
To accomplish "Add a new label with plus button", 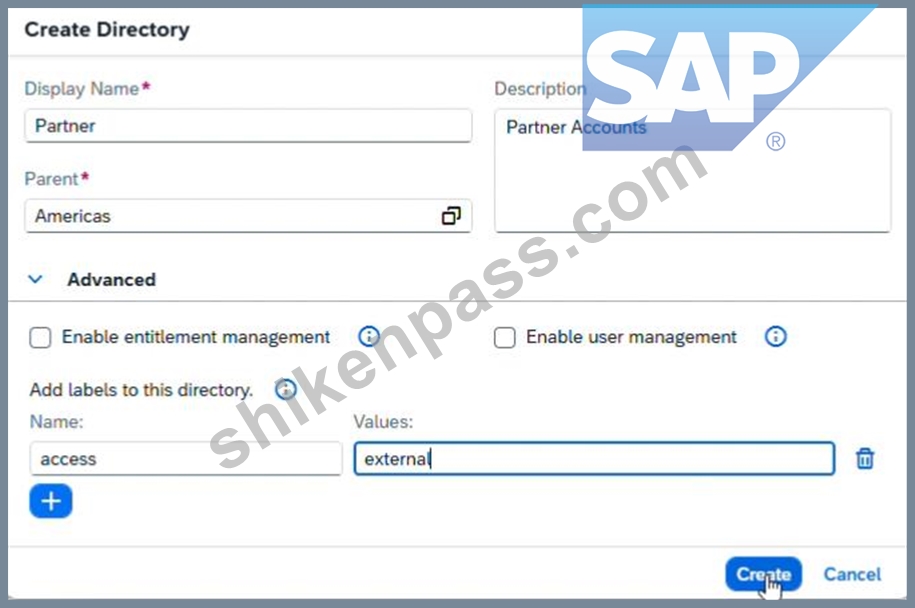I will pos(51,501).
